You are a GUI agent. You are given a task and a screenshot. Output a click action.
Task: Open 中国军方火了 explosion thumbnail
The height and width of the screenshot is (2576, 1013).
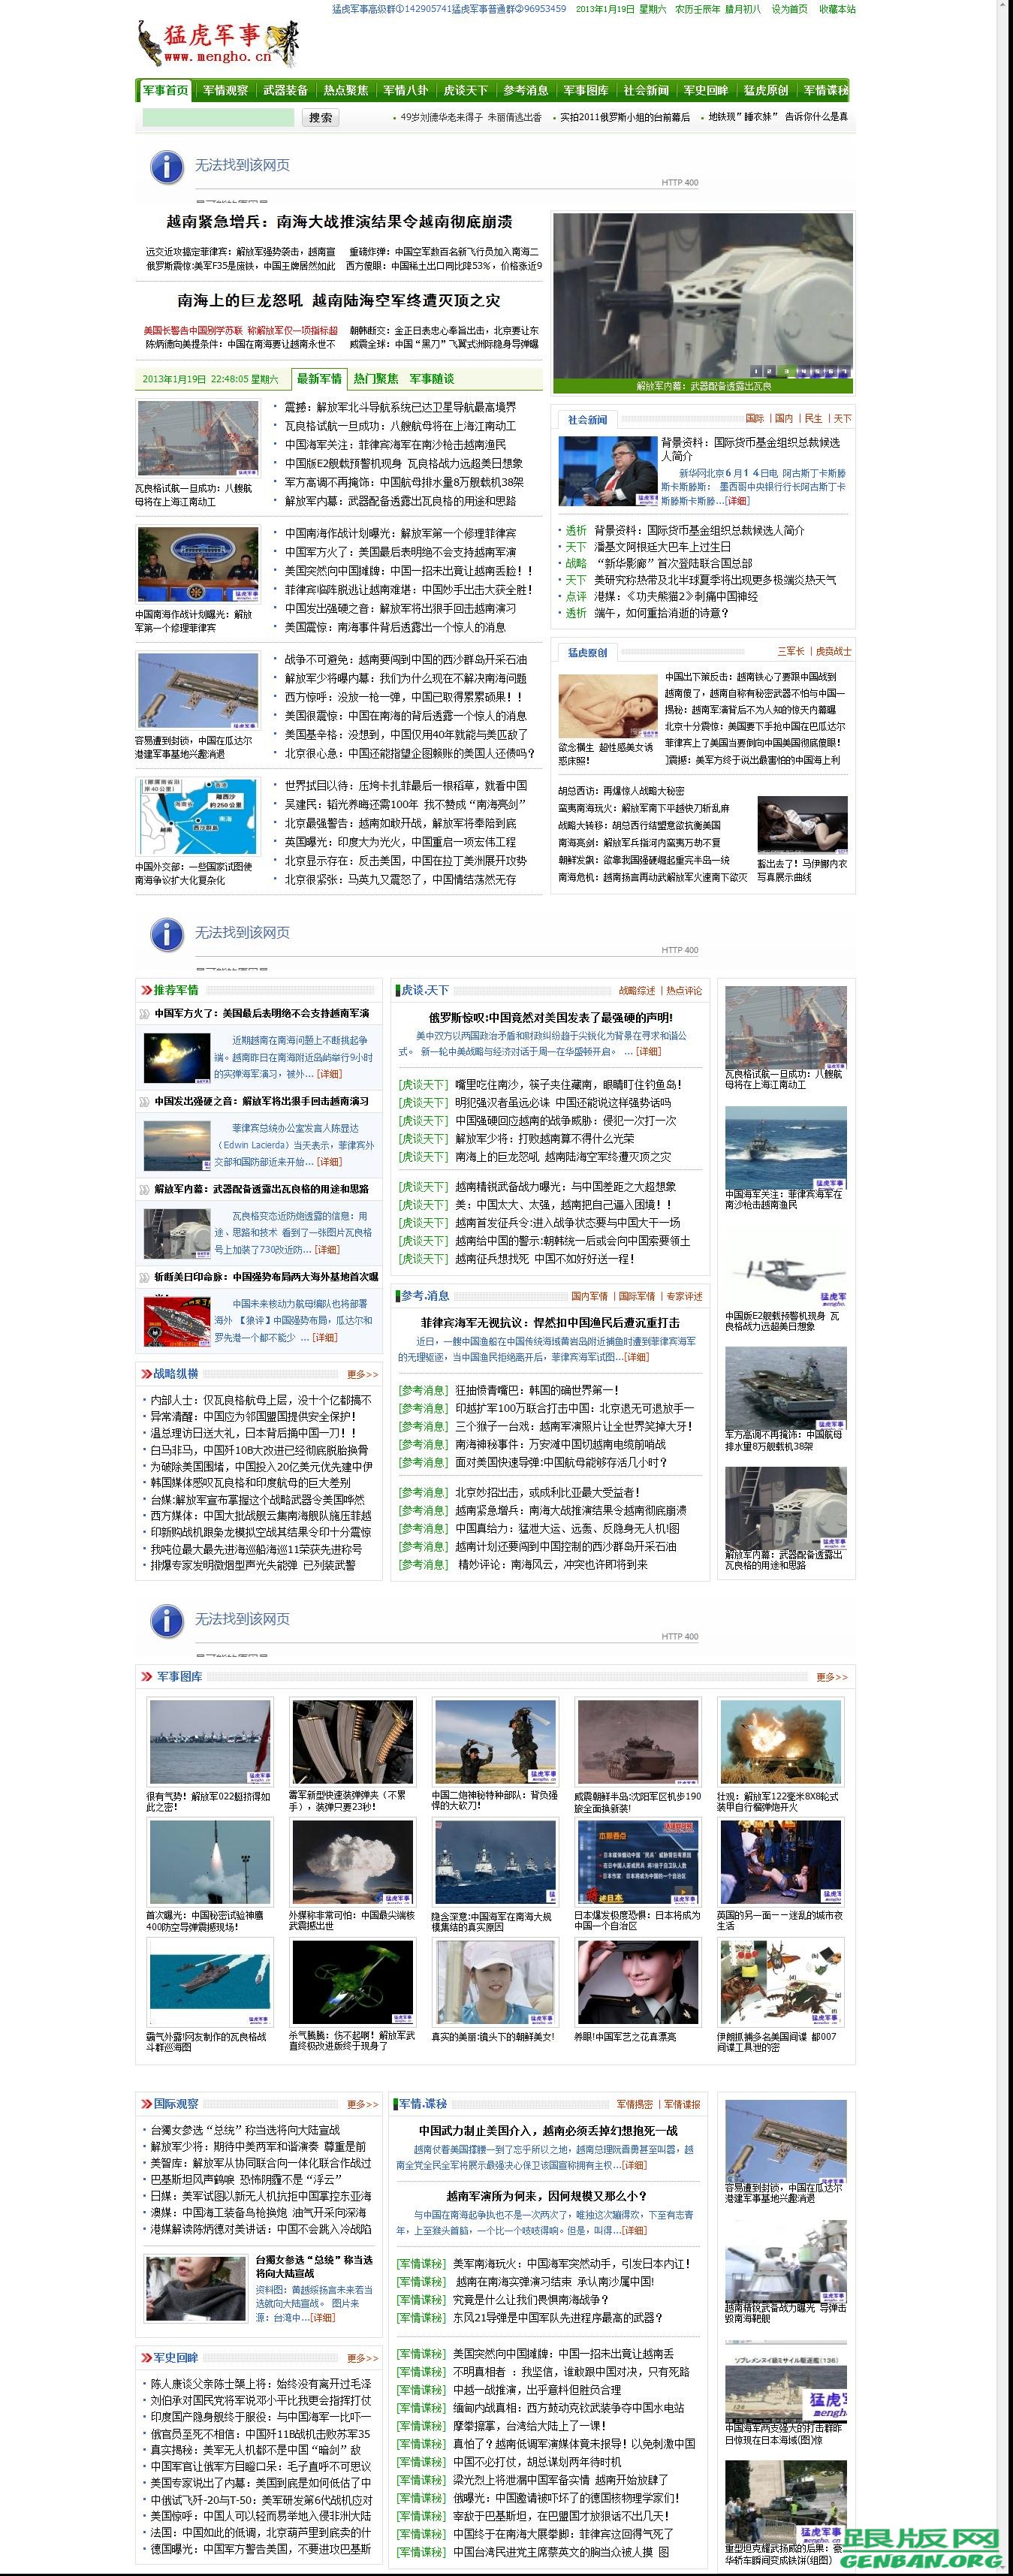coord(177,1057)
